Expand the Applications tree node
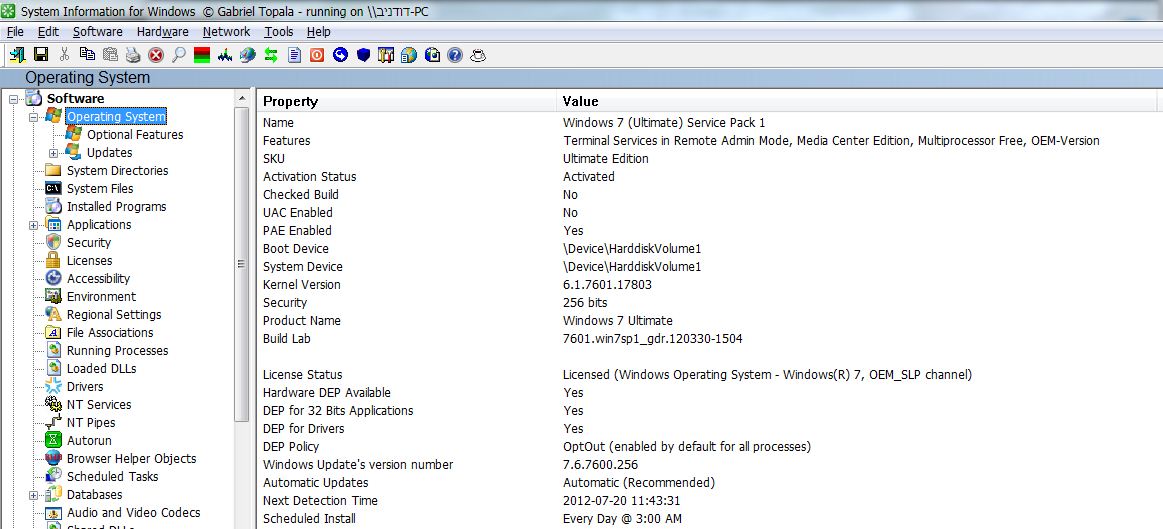The image size is (1163, 529). (x=33, y=225)
